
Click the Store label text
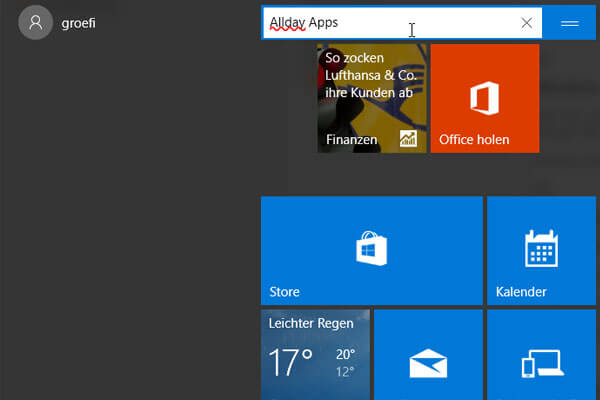284,292
